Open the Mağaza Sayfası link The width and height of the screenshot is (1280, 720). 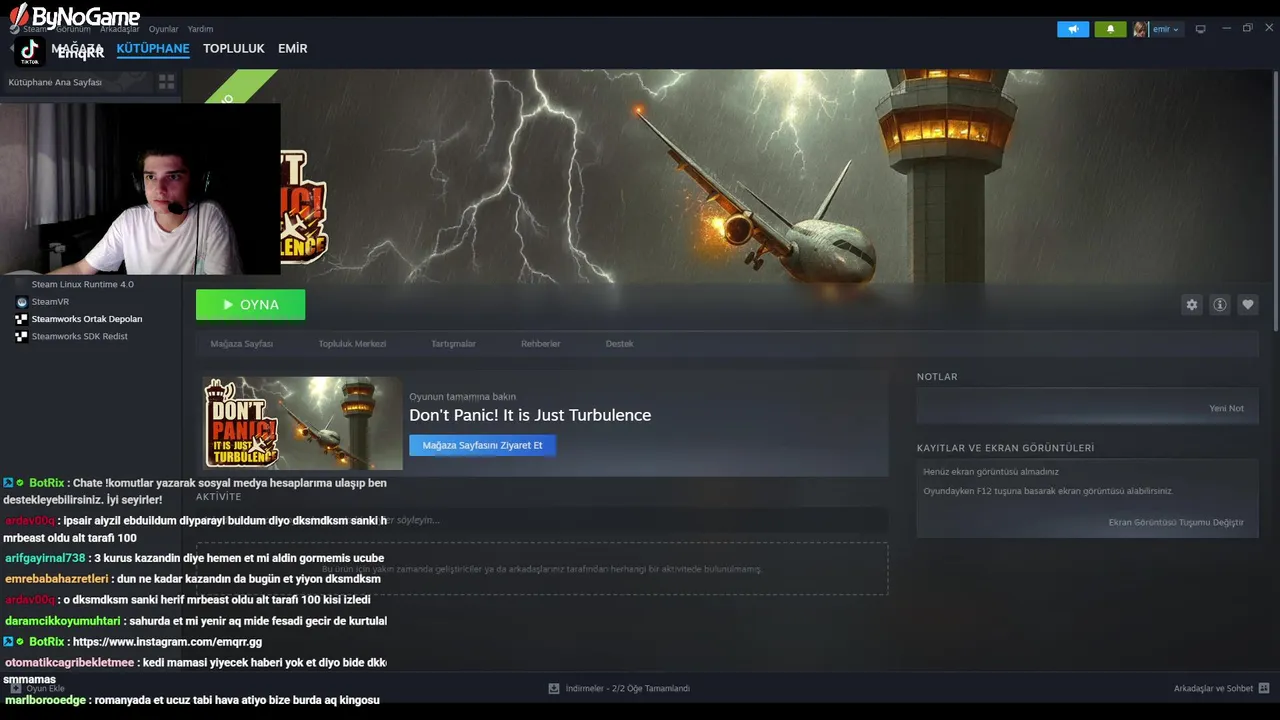click(241, 343)
